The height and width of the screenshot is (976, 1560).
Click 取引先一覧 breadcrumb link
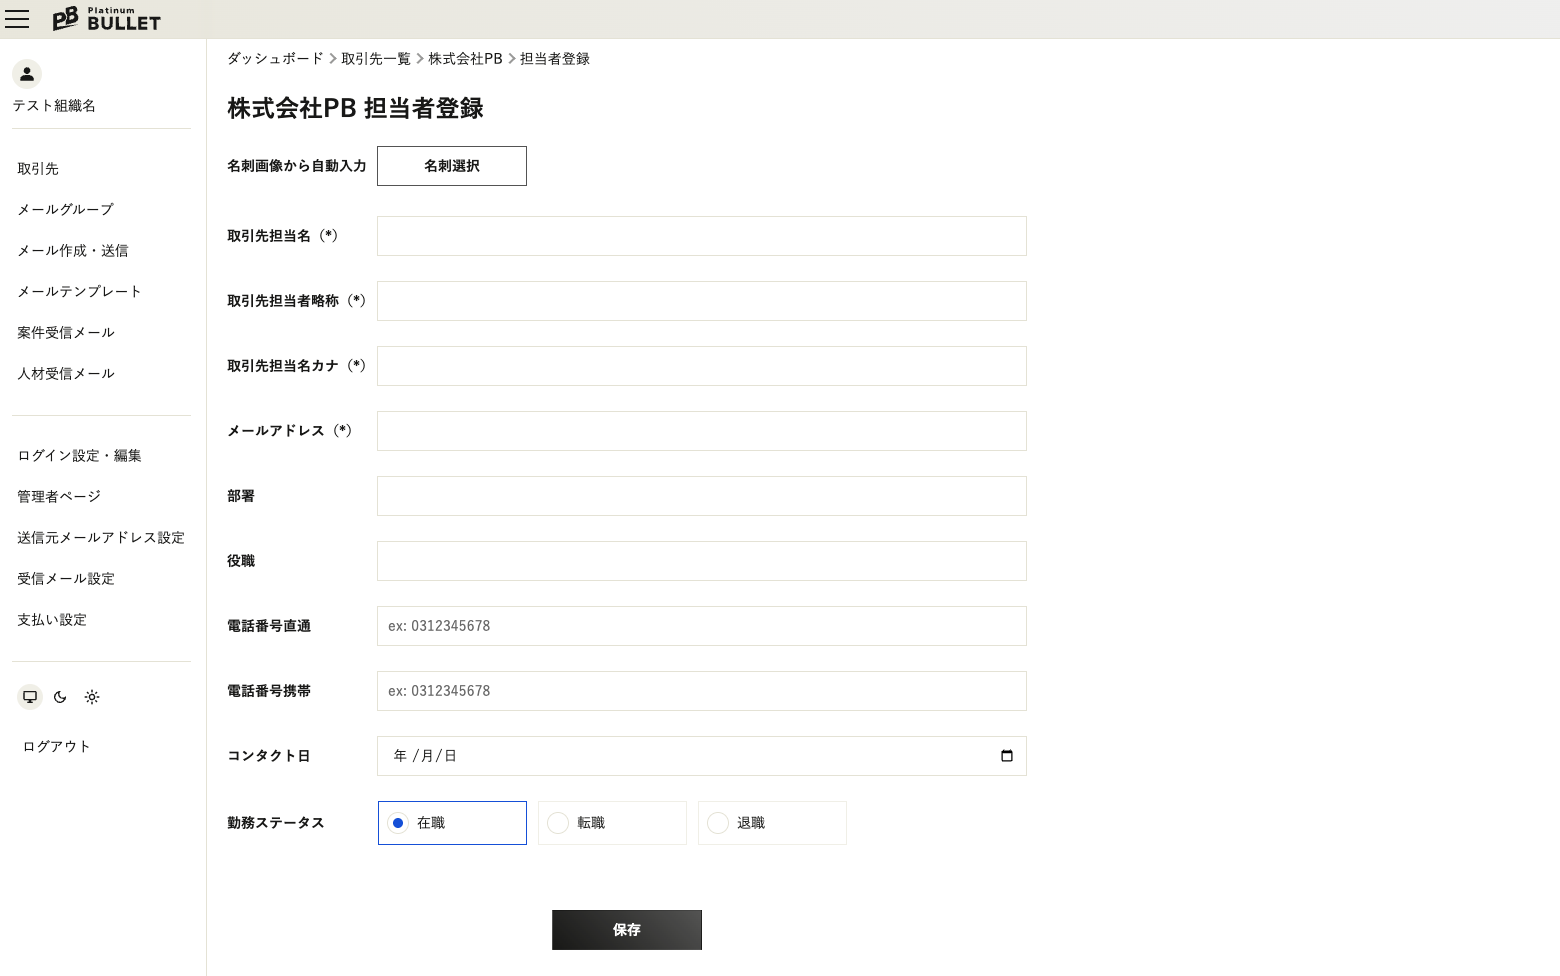tap(376, 59)
